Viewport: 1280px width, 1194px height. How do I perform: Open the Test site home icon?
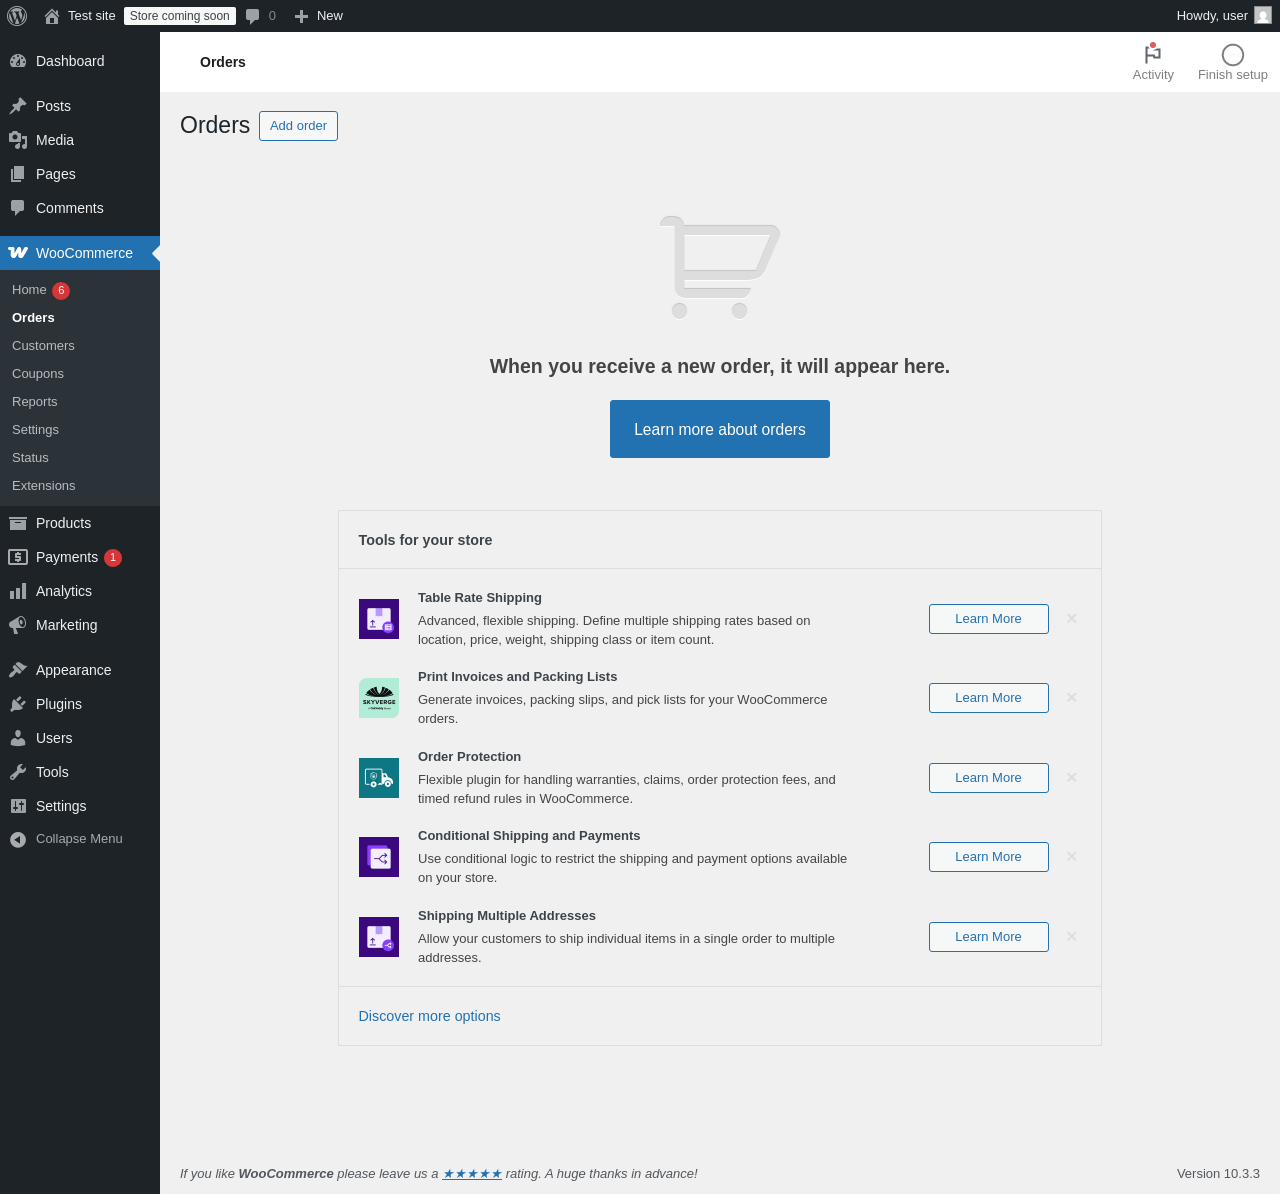click(52, 16)
